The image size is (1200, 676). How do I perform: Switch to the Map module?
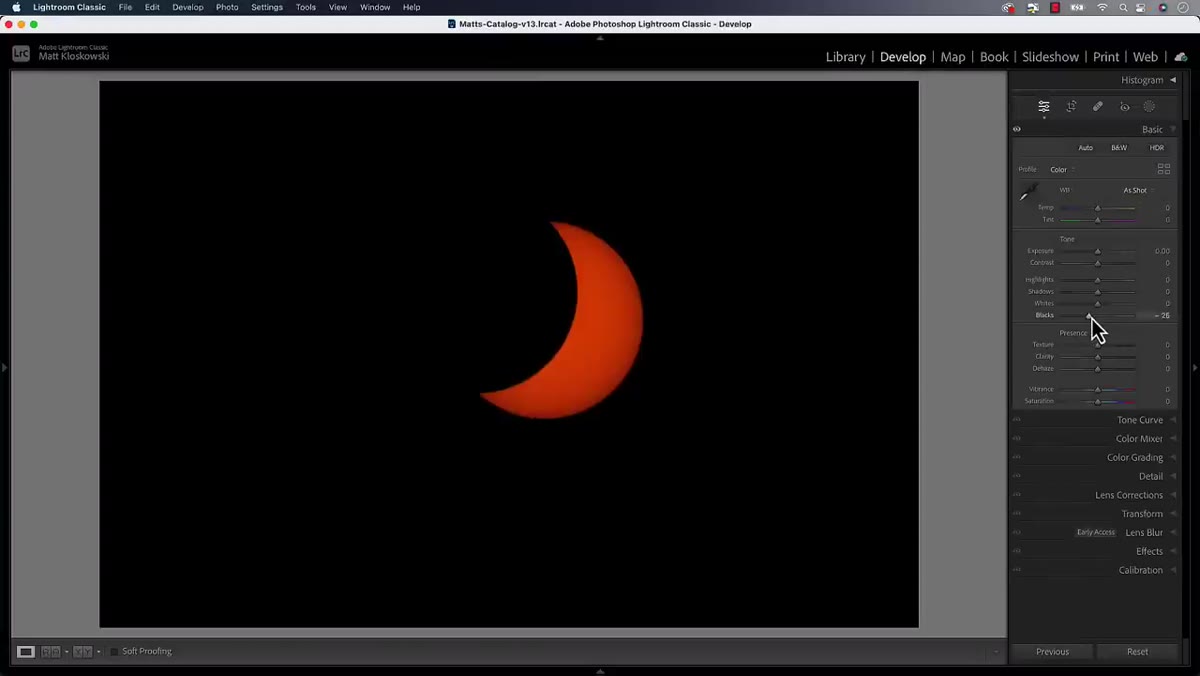(953, 57)
